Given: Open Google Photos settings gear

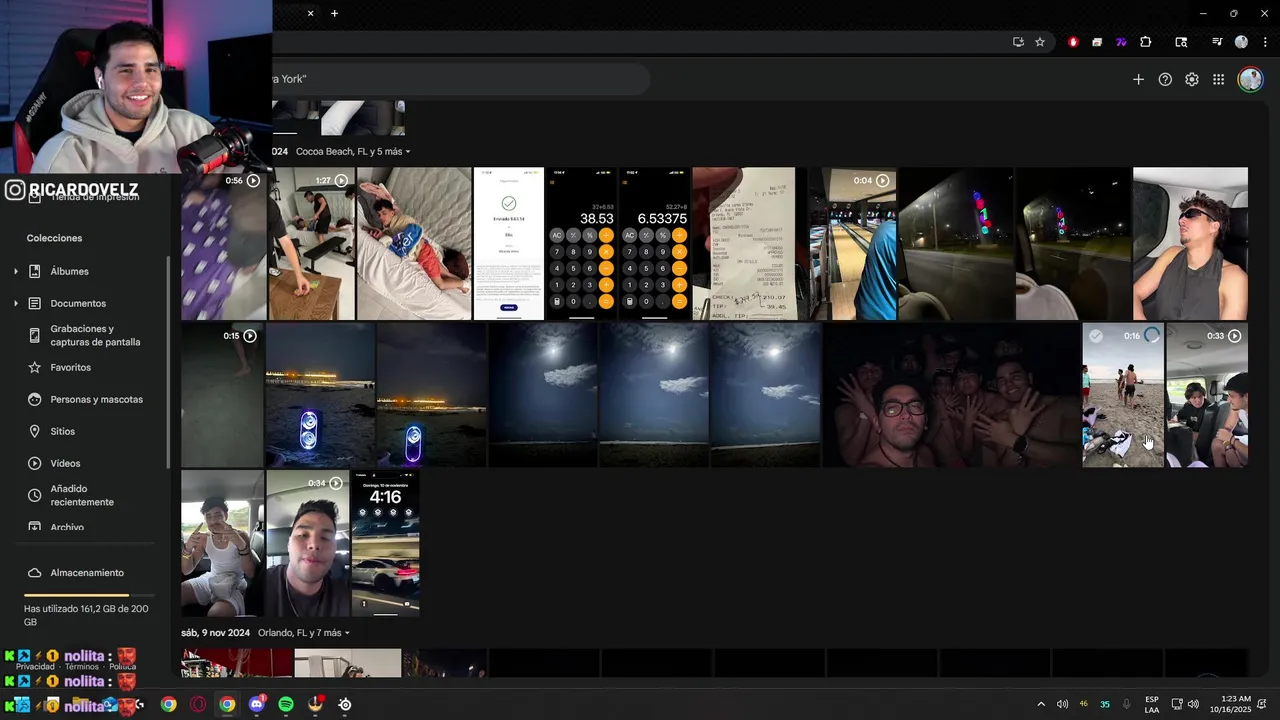Looking at the screenshot, I should pyautogui.click(x=1192, y=80).
